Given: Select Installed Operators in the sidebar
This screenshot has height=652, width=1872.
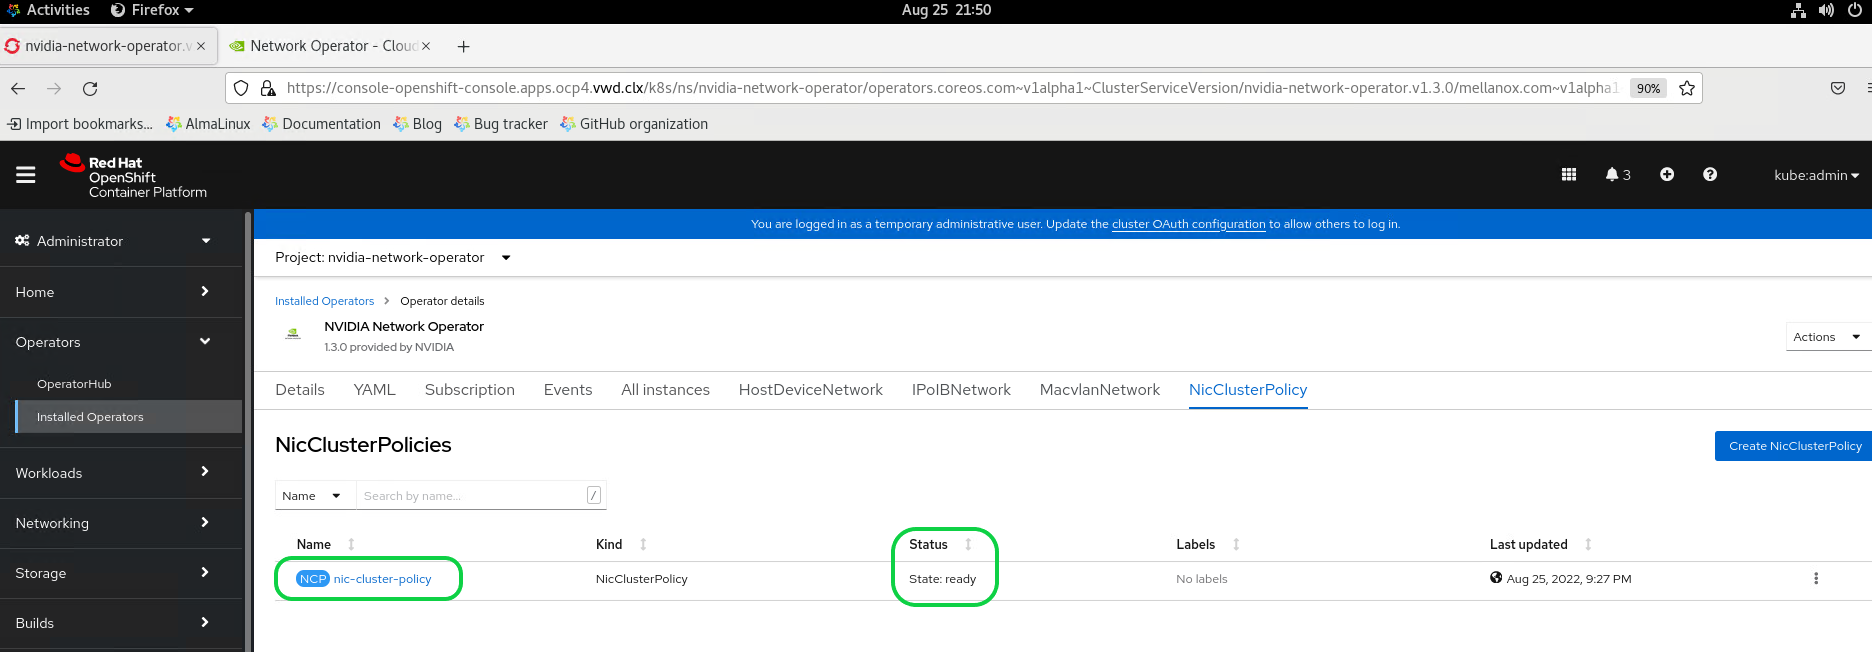Looking at the screenshot, I should pos(129,417).
